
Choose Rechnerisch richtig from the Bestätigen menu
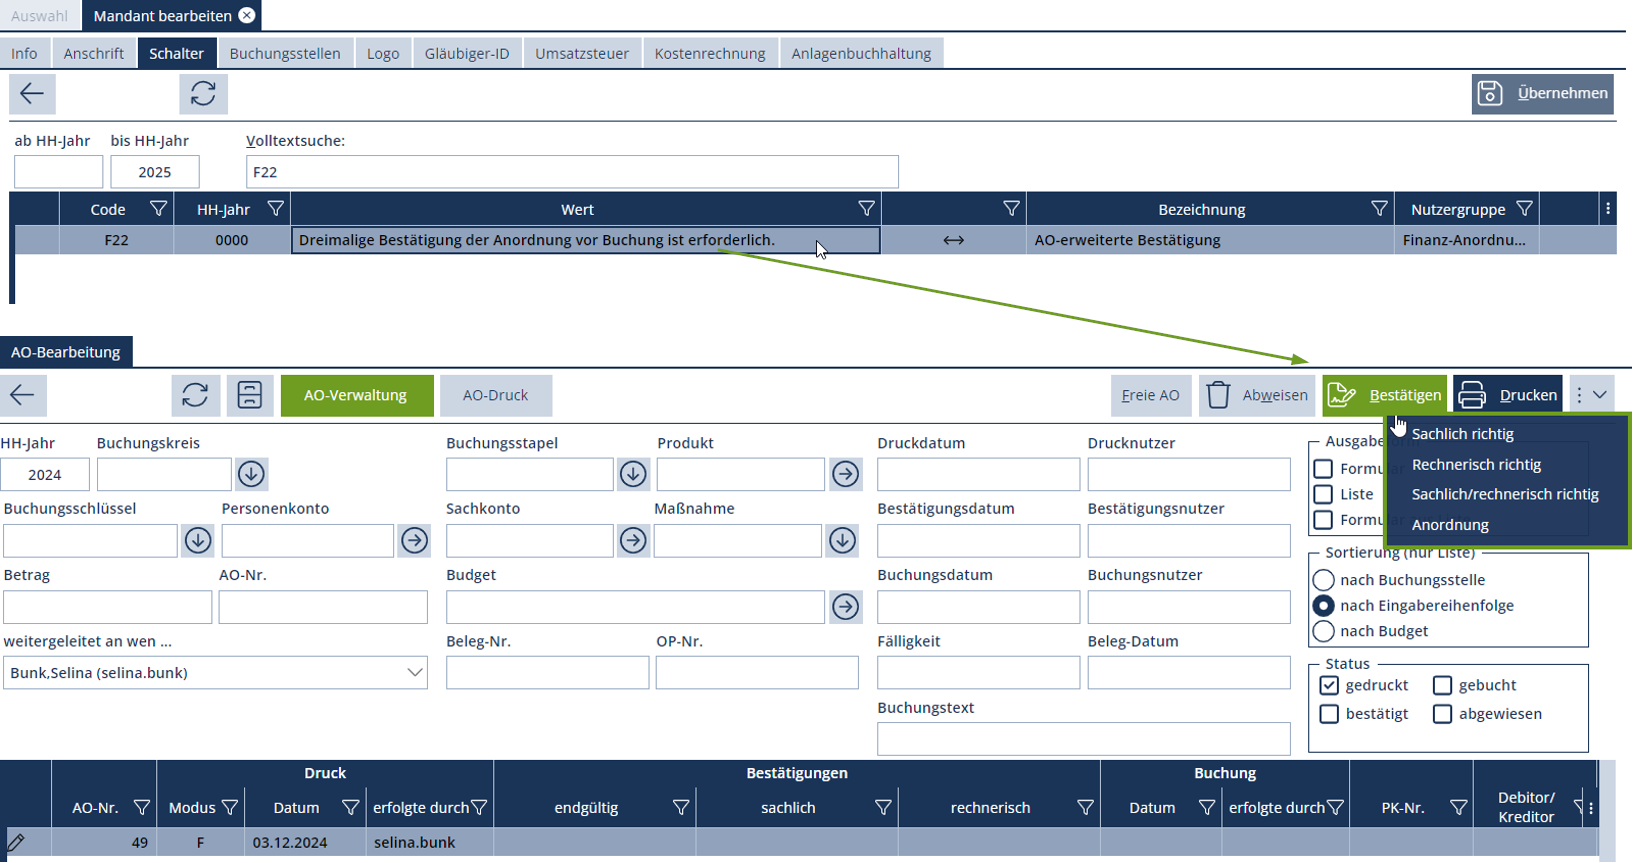[1476, 465]
